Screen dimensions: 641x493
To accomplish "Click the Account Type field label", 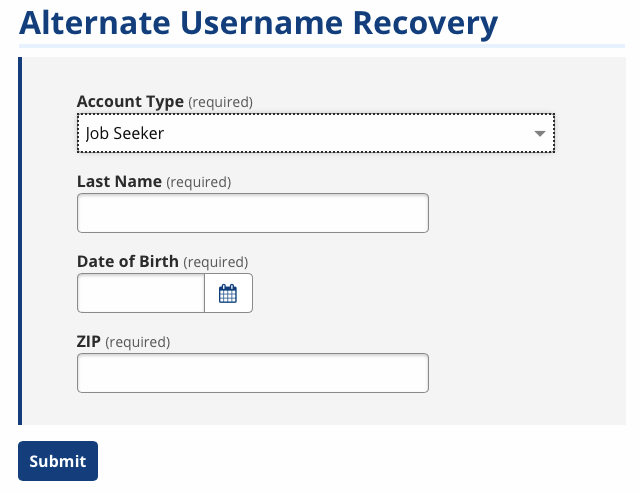I will coord(130,101).
